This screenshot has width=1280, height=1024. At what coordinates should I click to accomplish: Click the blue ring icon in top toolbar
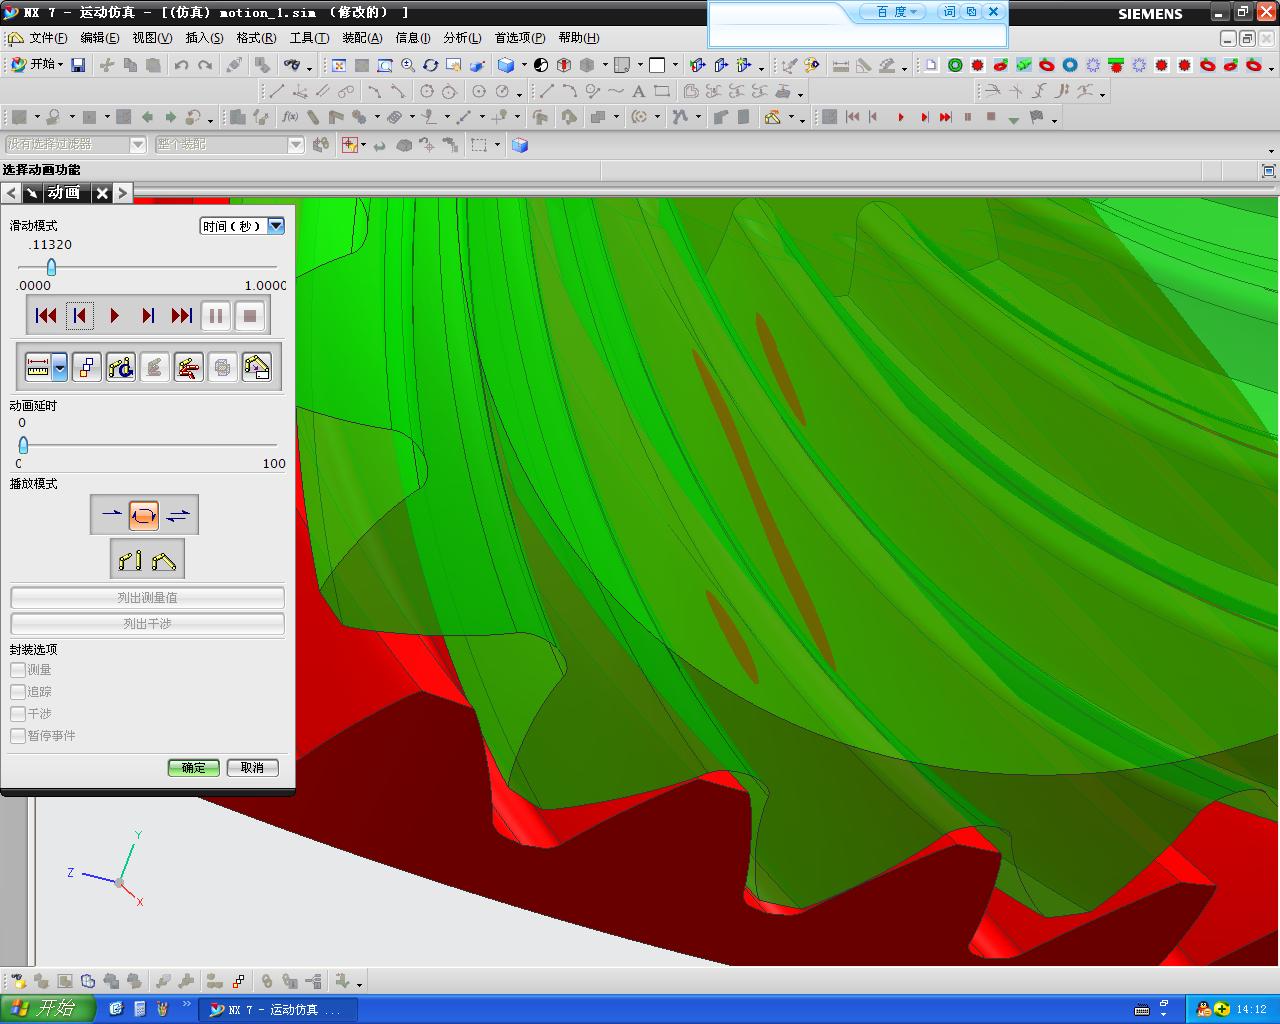coord(1070,65)
